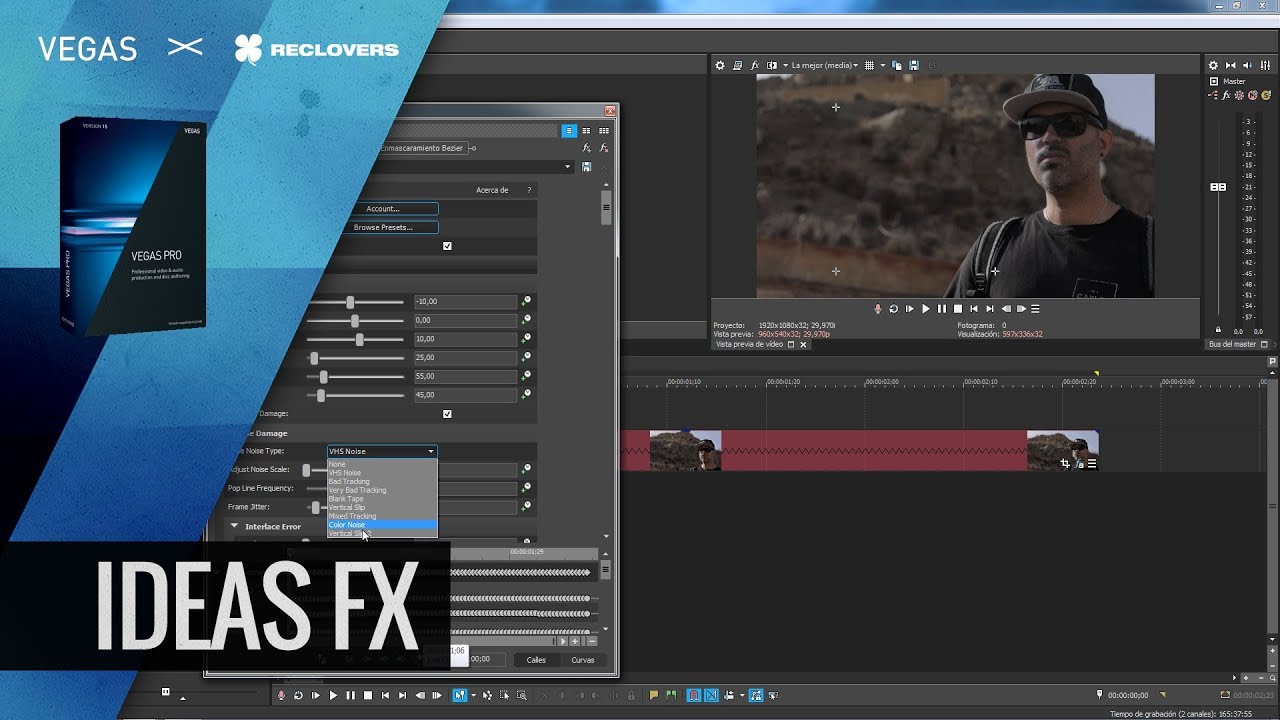Click Master bus downmix output icon

tap(1231, 65)
